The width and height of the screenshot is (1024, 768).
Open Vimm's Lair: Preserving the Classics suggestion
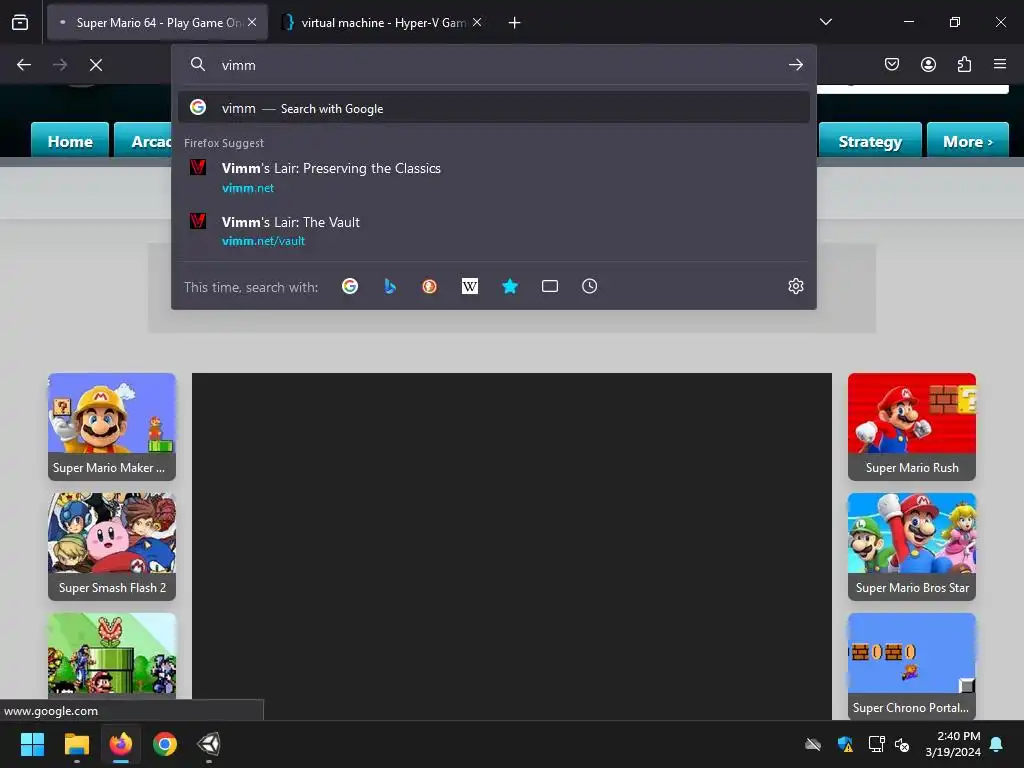(494, 177)
